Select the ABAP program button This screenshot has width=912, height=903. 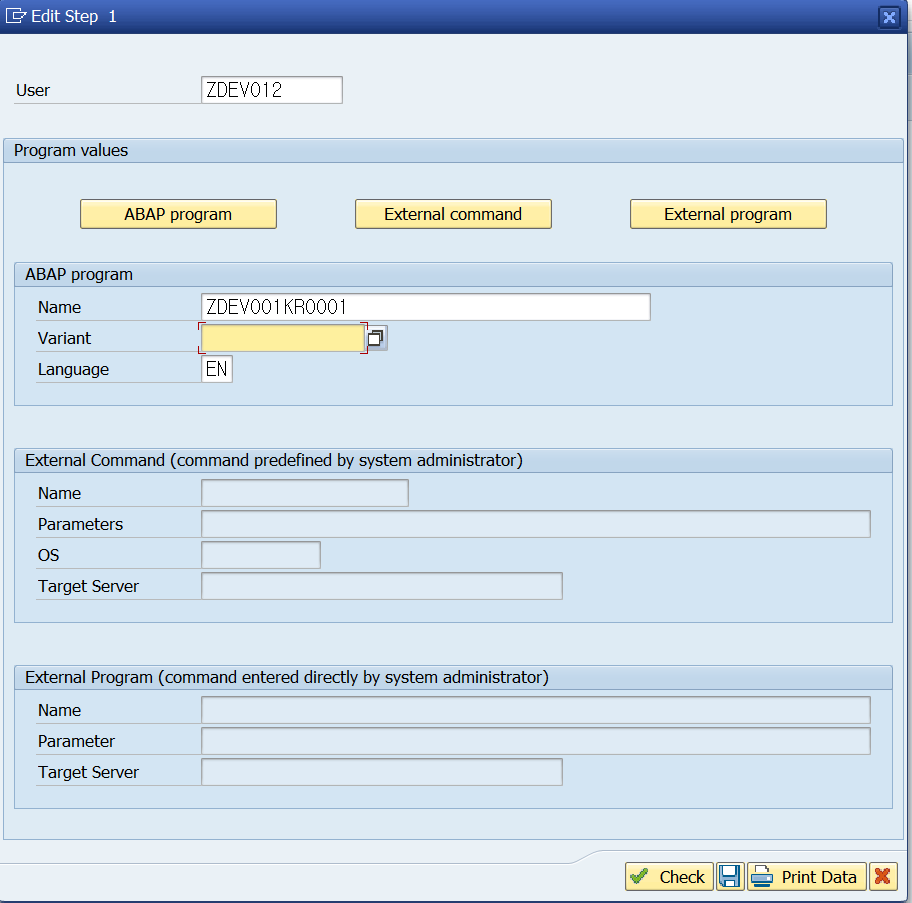pyautogui.click(x=178, y=214)
